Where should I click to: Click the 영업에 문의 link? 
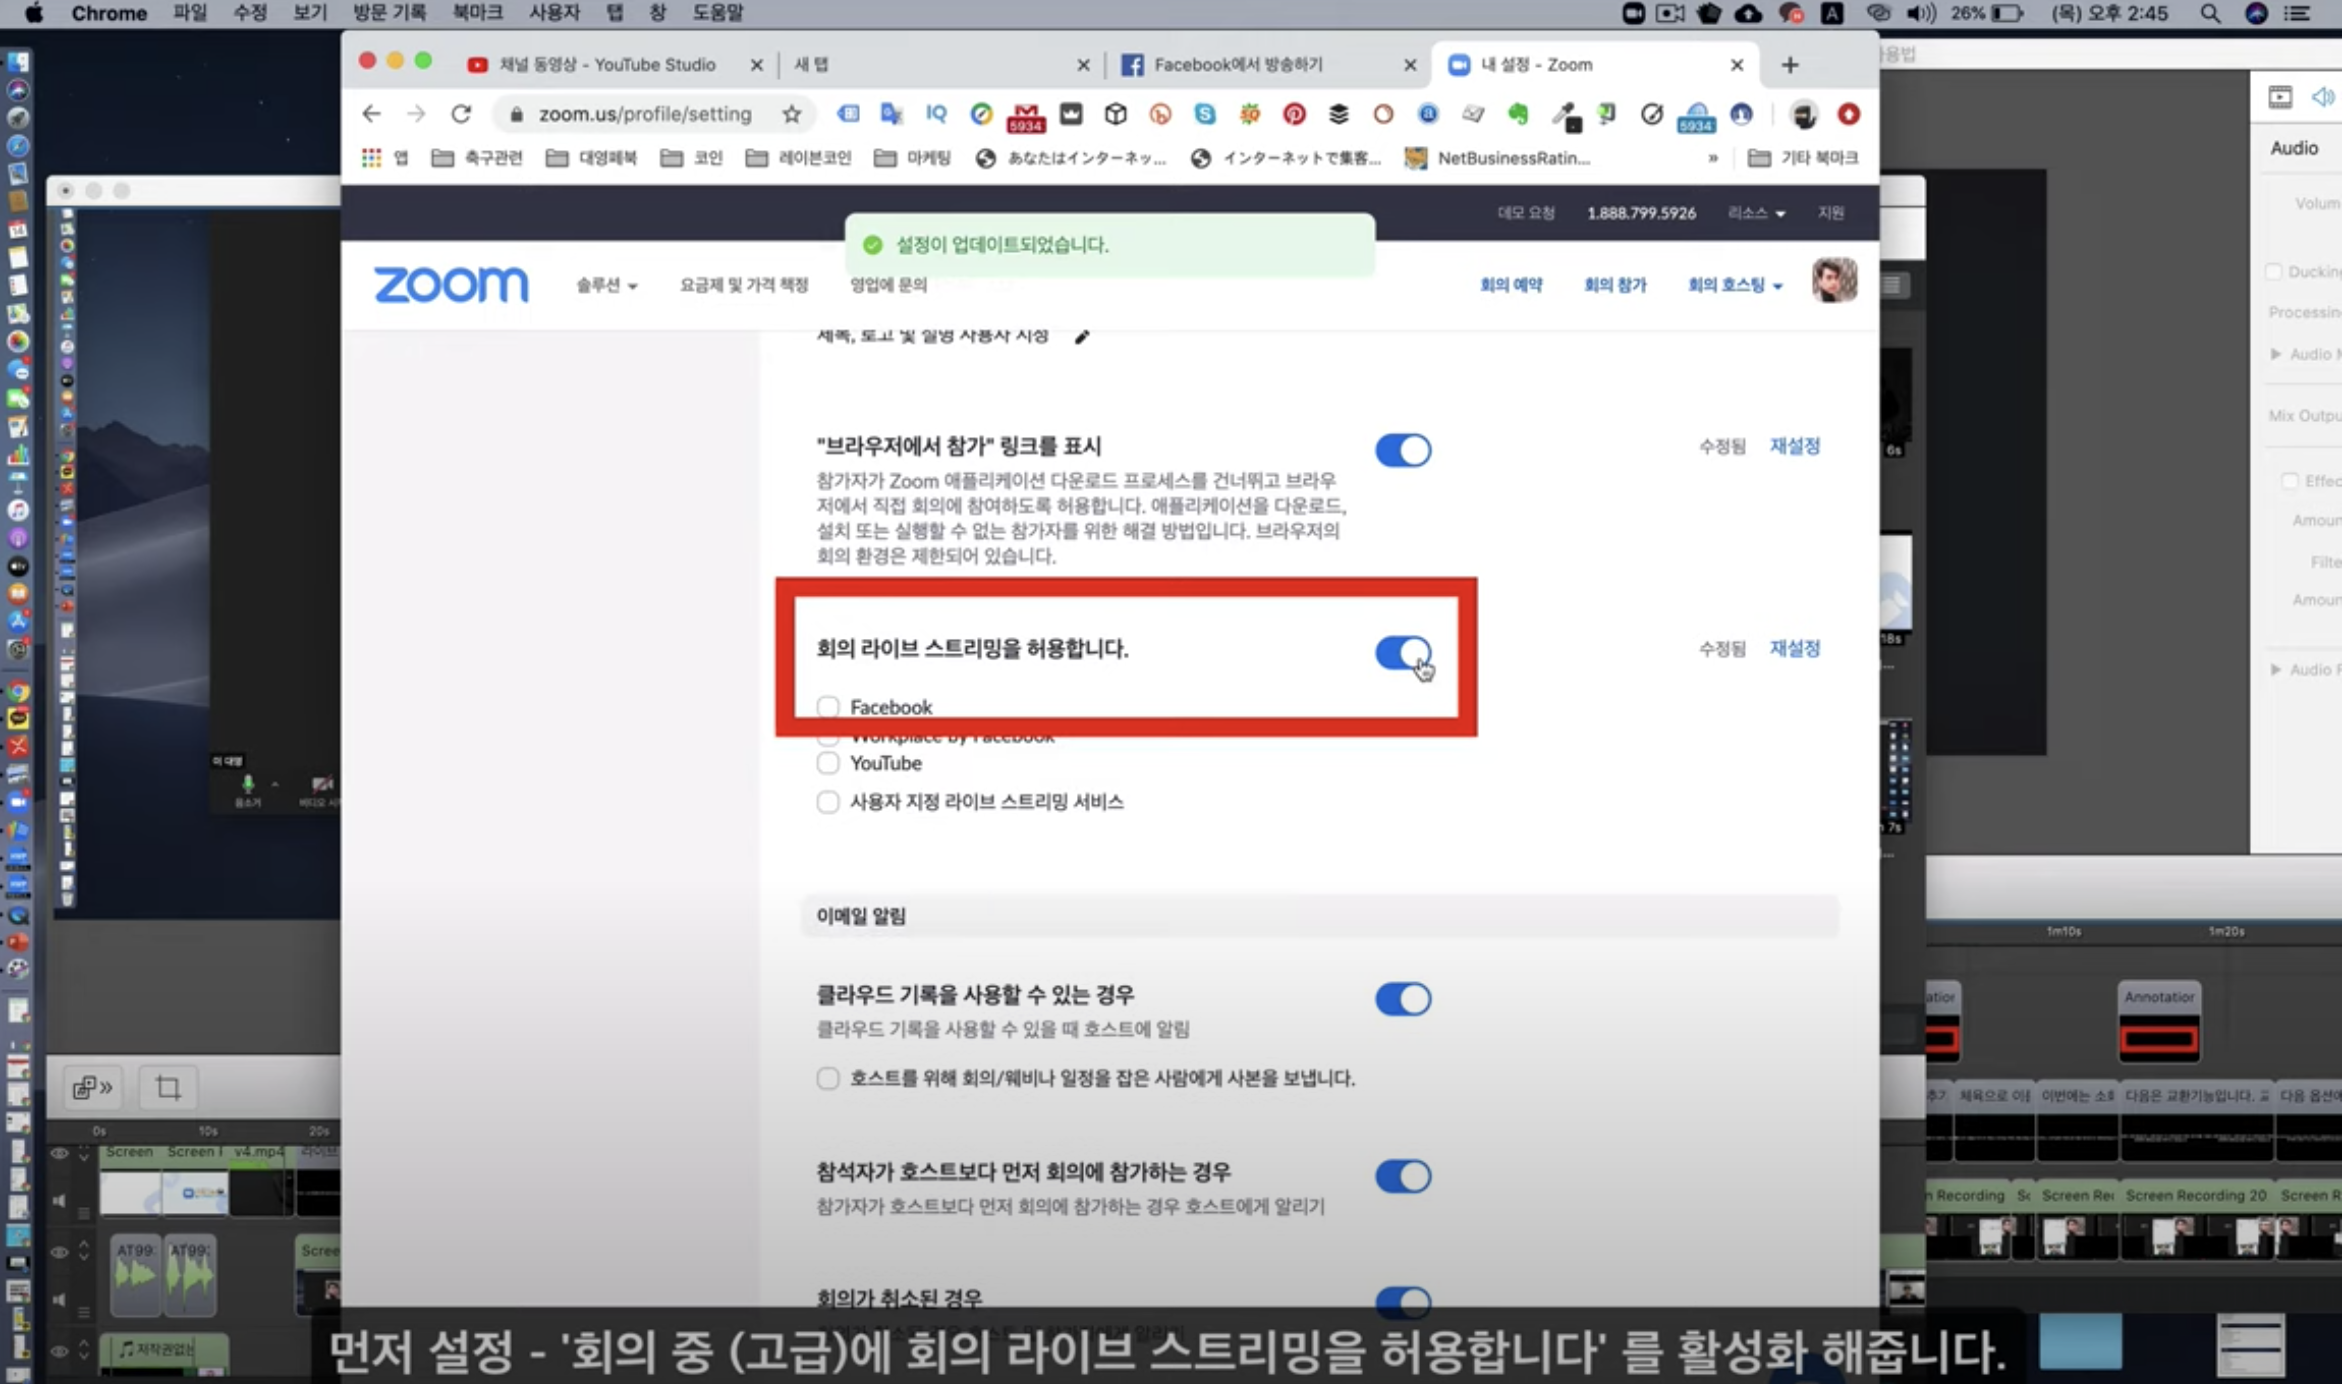888,285
